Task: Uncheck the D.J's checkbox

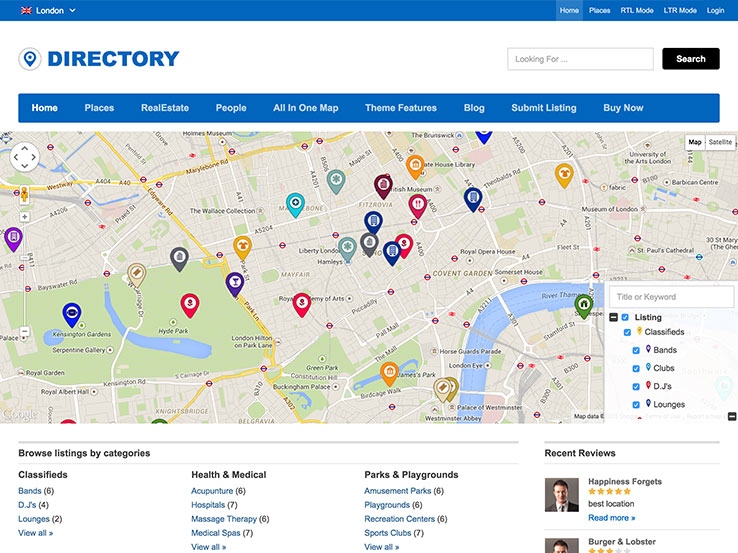Action: click(x=636, y=386)
